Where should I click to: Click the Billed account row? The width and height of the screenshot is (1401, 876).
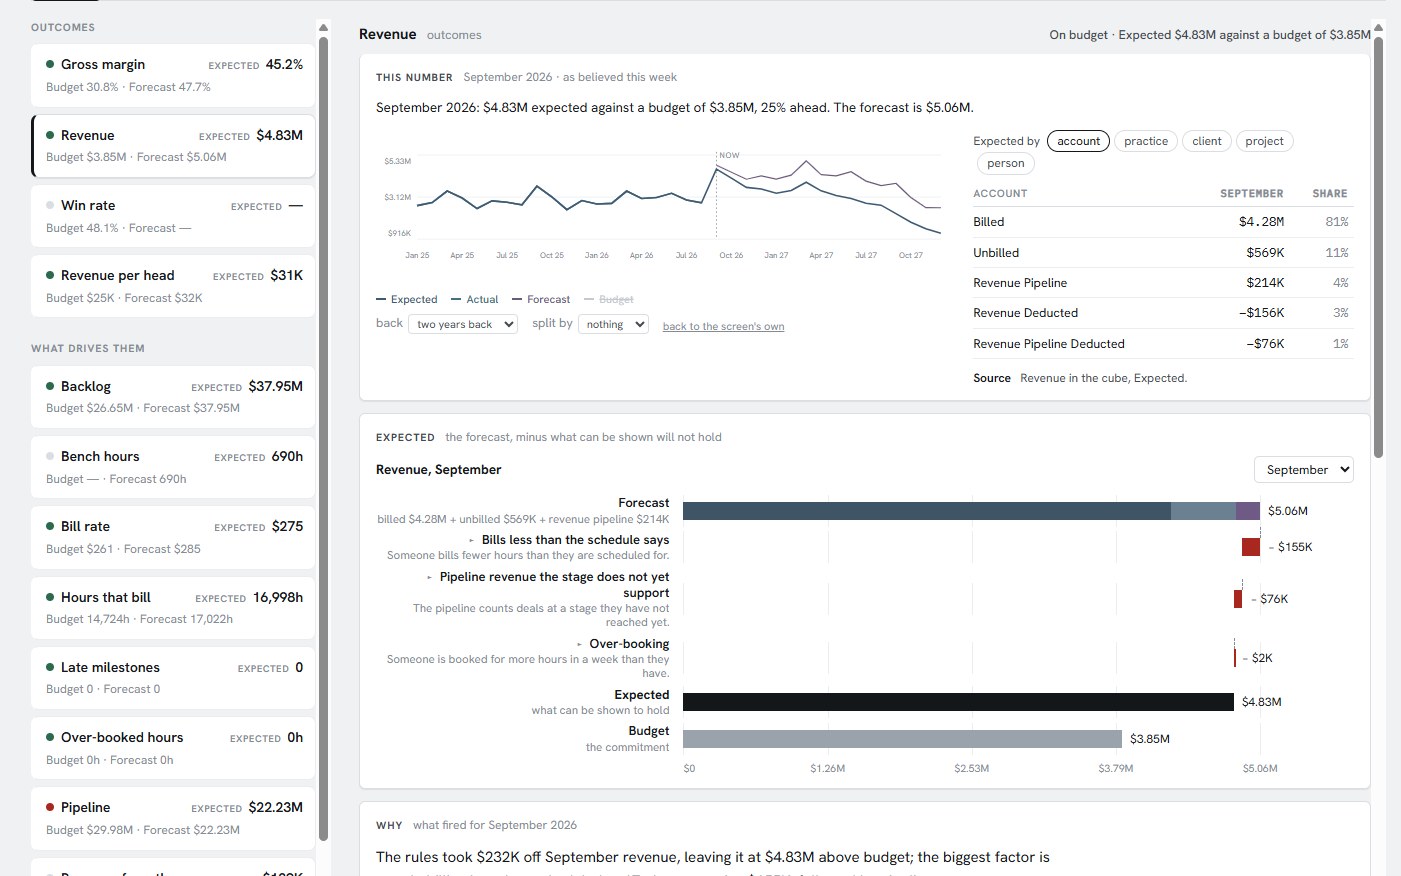pos(1163,222)
